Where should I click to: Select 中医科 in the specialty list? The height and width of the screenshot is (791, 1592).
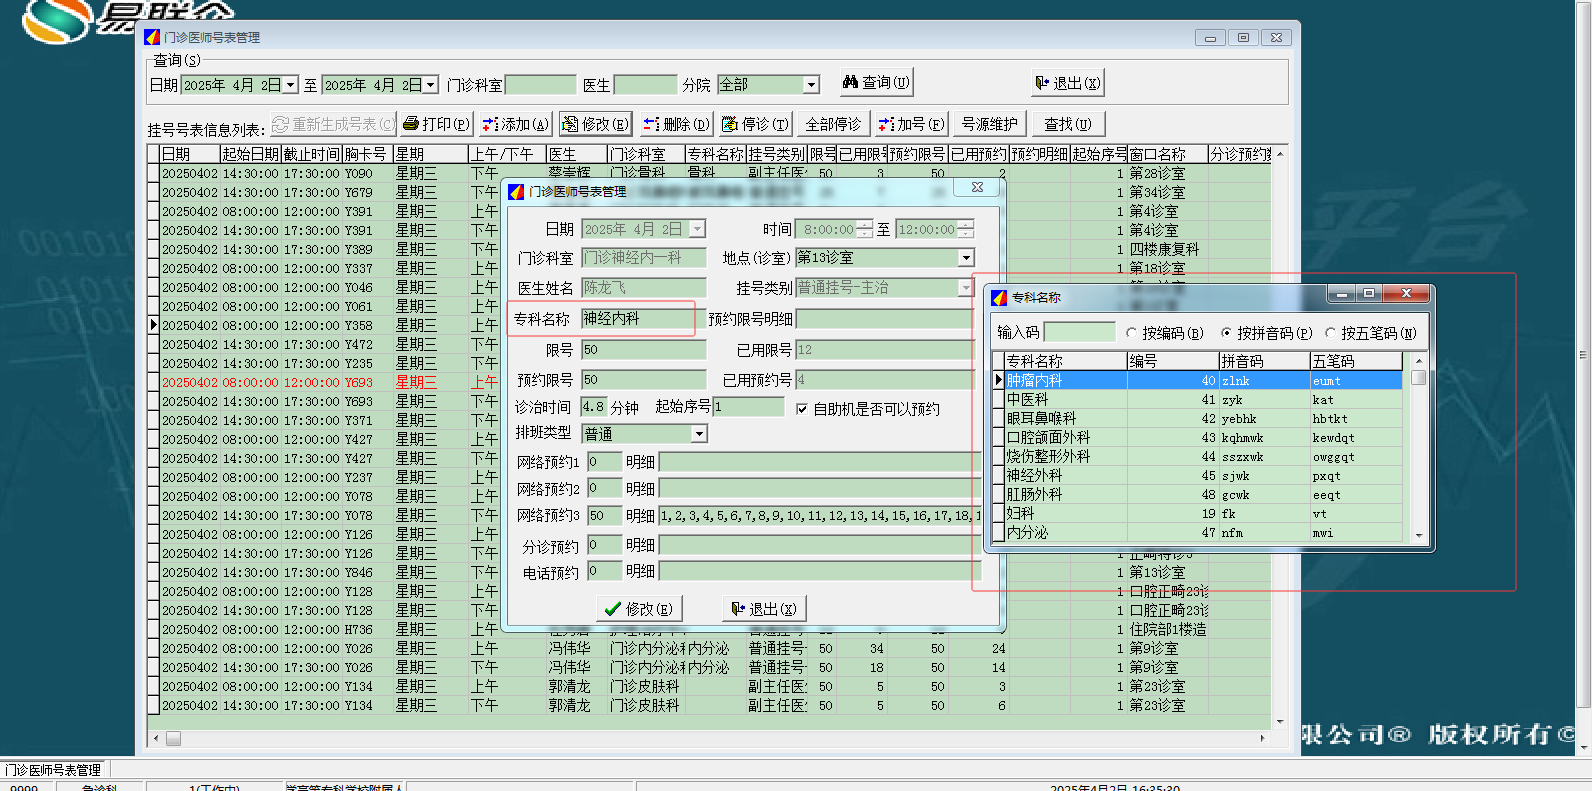pos(1203,399)
